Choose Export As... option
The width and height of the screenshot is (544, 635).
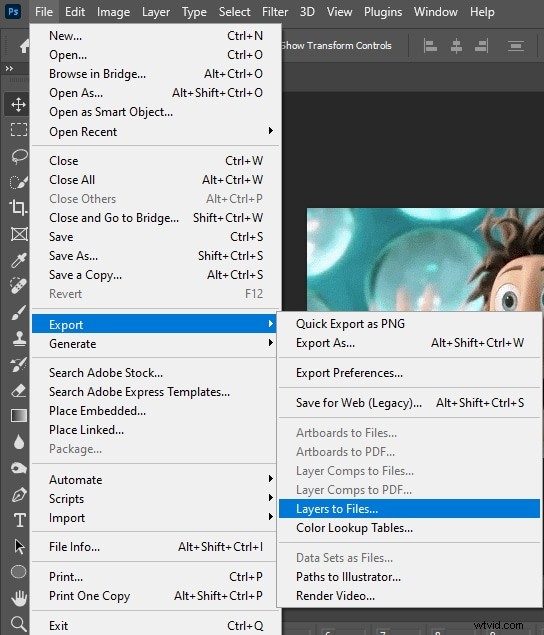[x=409, y=343]
